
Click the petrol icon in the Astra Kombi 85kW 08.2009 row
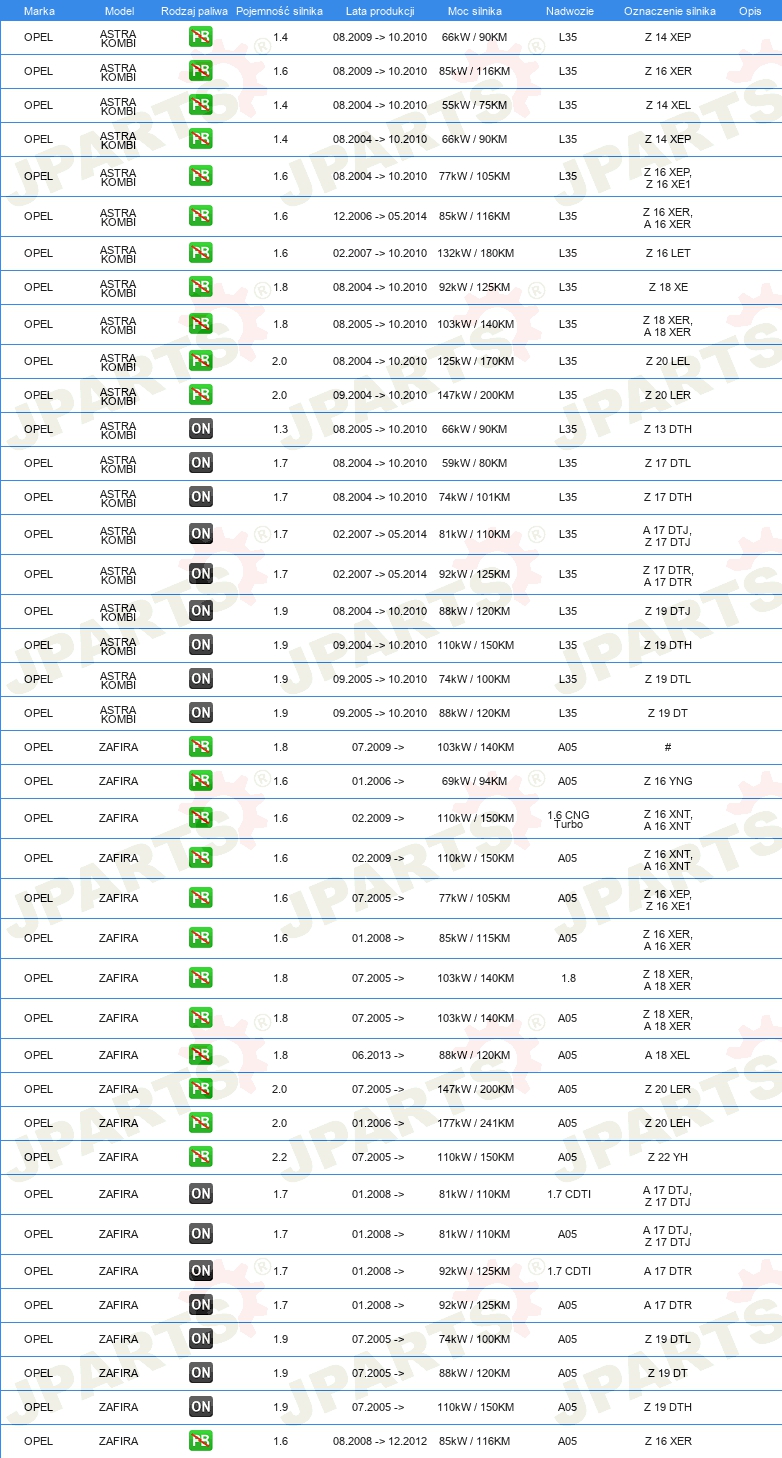(201, 71)
